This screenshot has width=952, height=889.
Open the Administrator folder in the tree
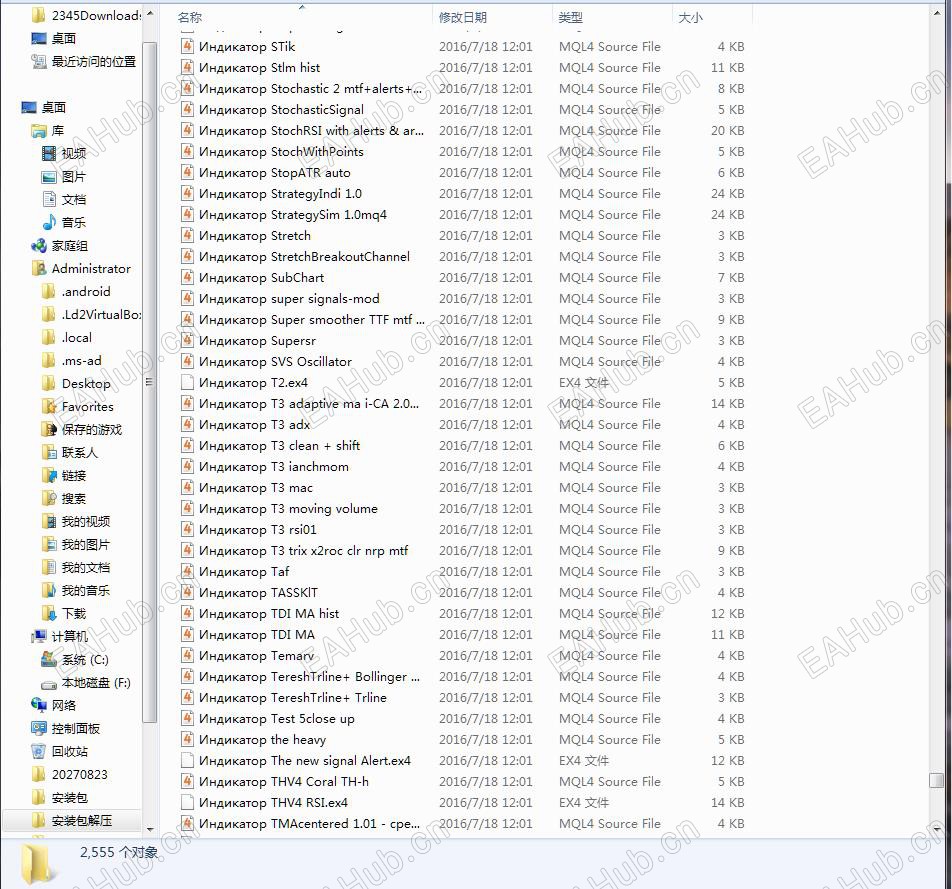91,268
